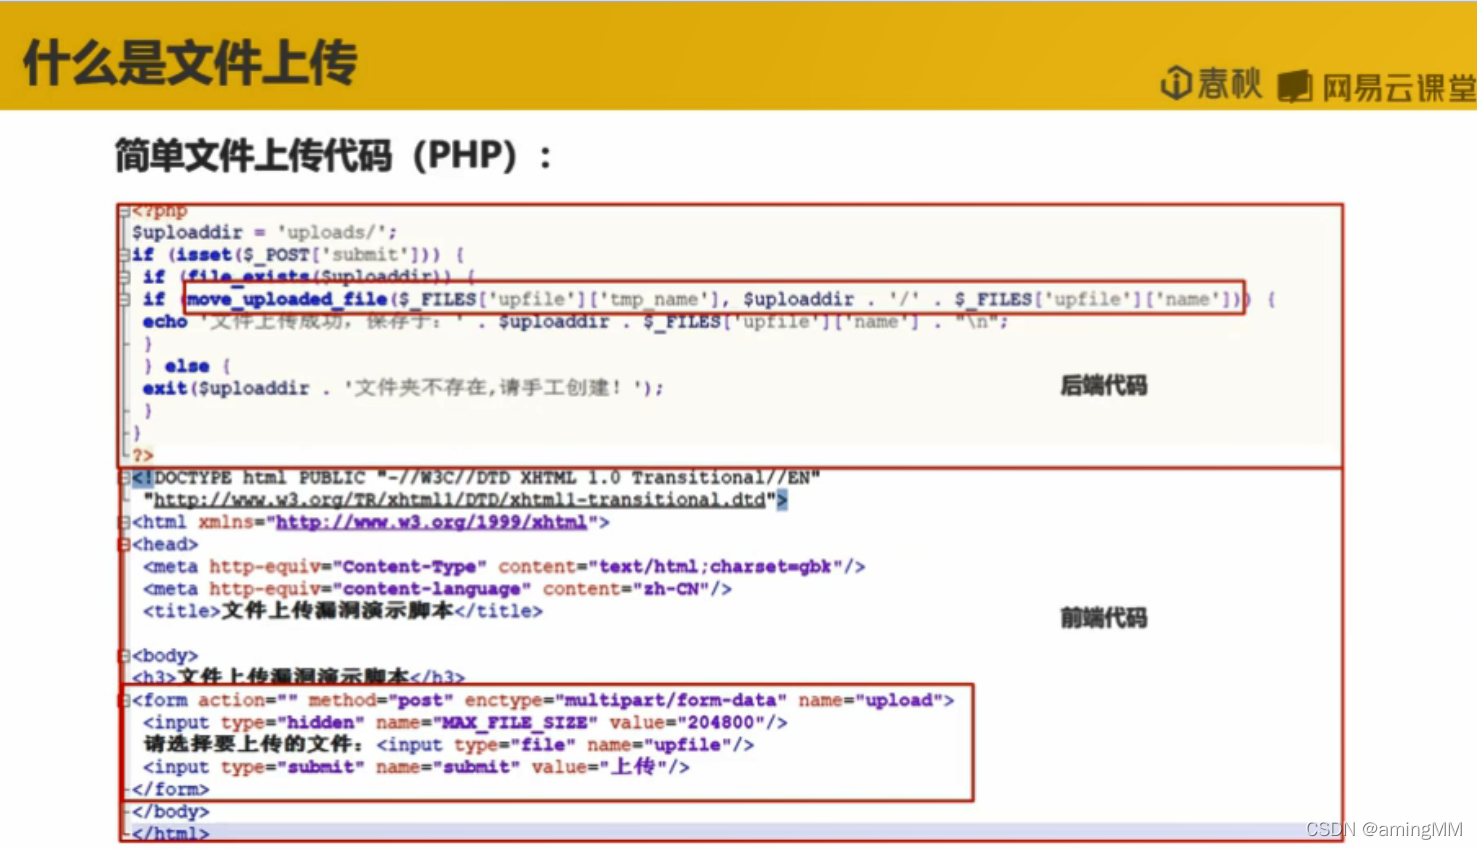The width and height of the screenshot is (1477, 849).
Task: Click the </html> closing tag line
Action: 170,833
